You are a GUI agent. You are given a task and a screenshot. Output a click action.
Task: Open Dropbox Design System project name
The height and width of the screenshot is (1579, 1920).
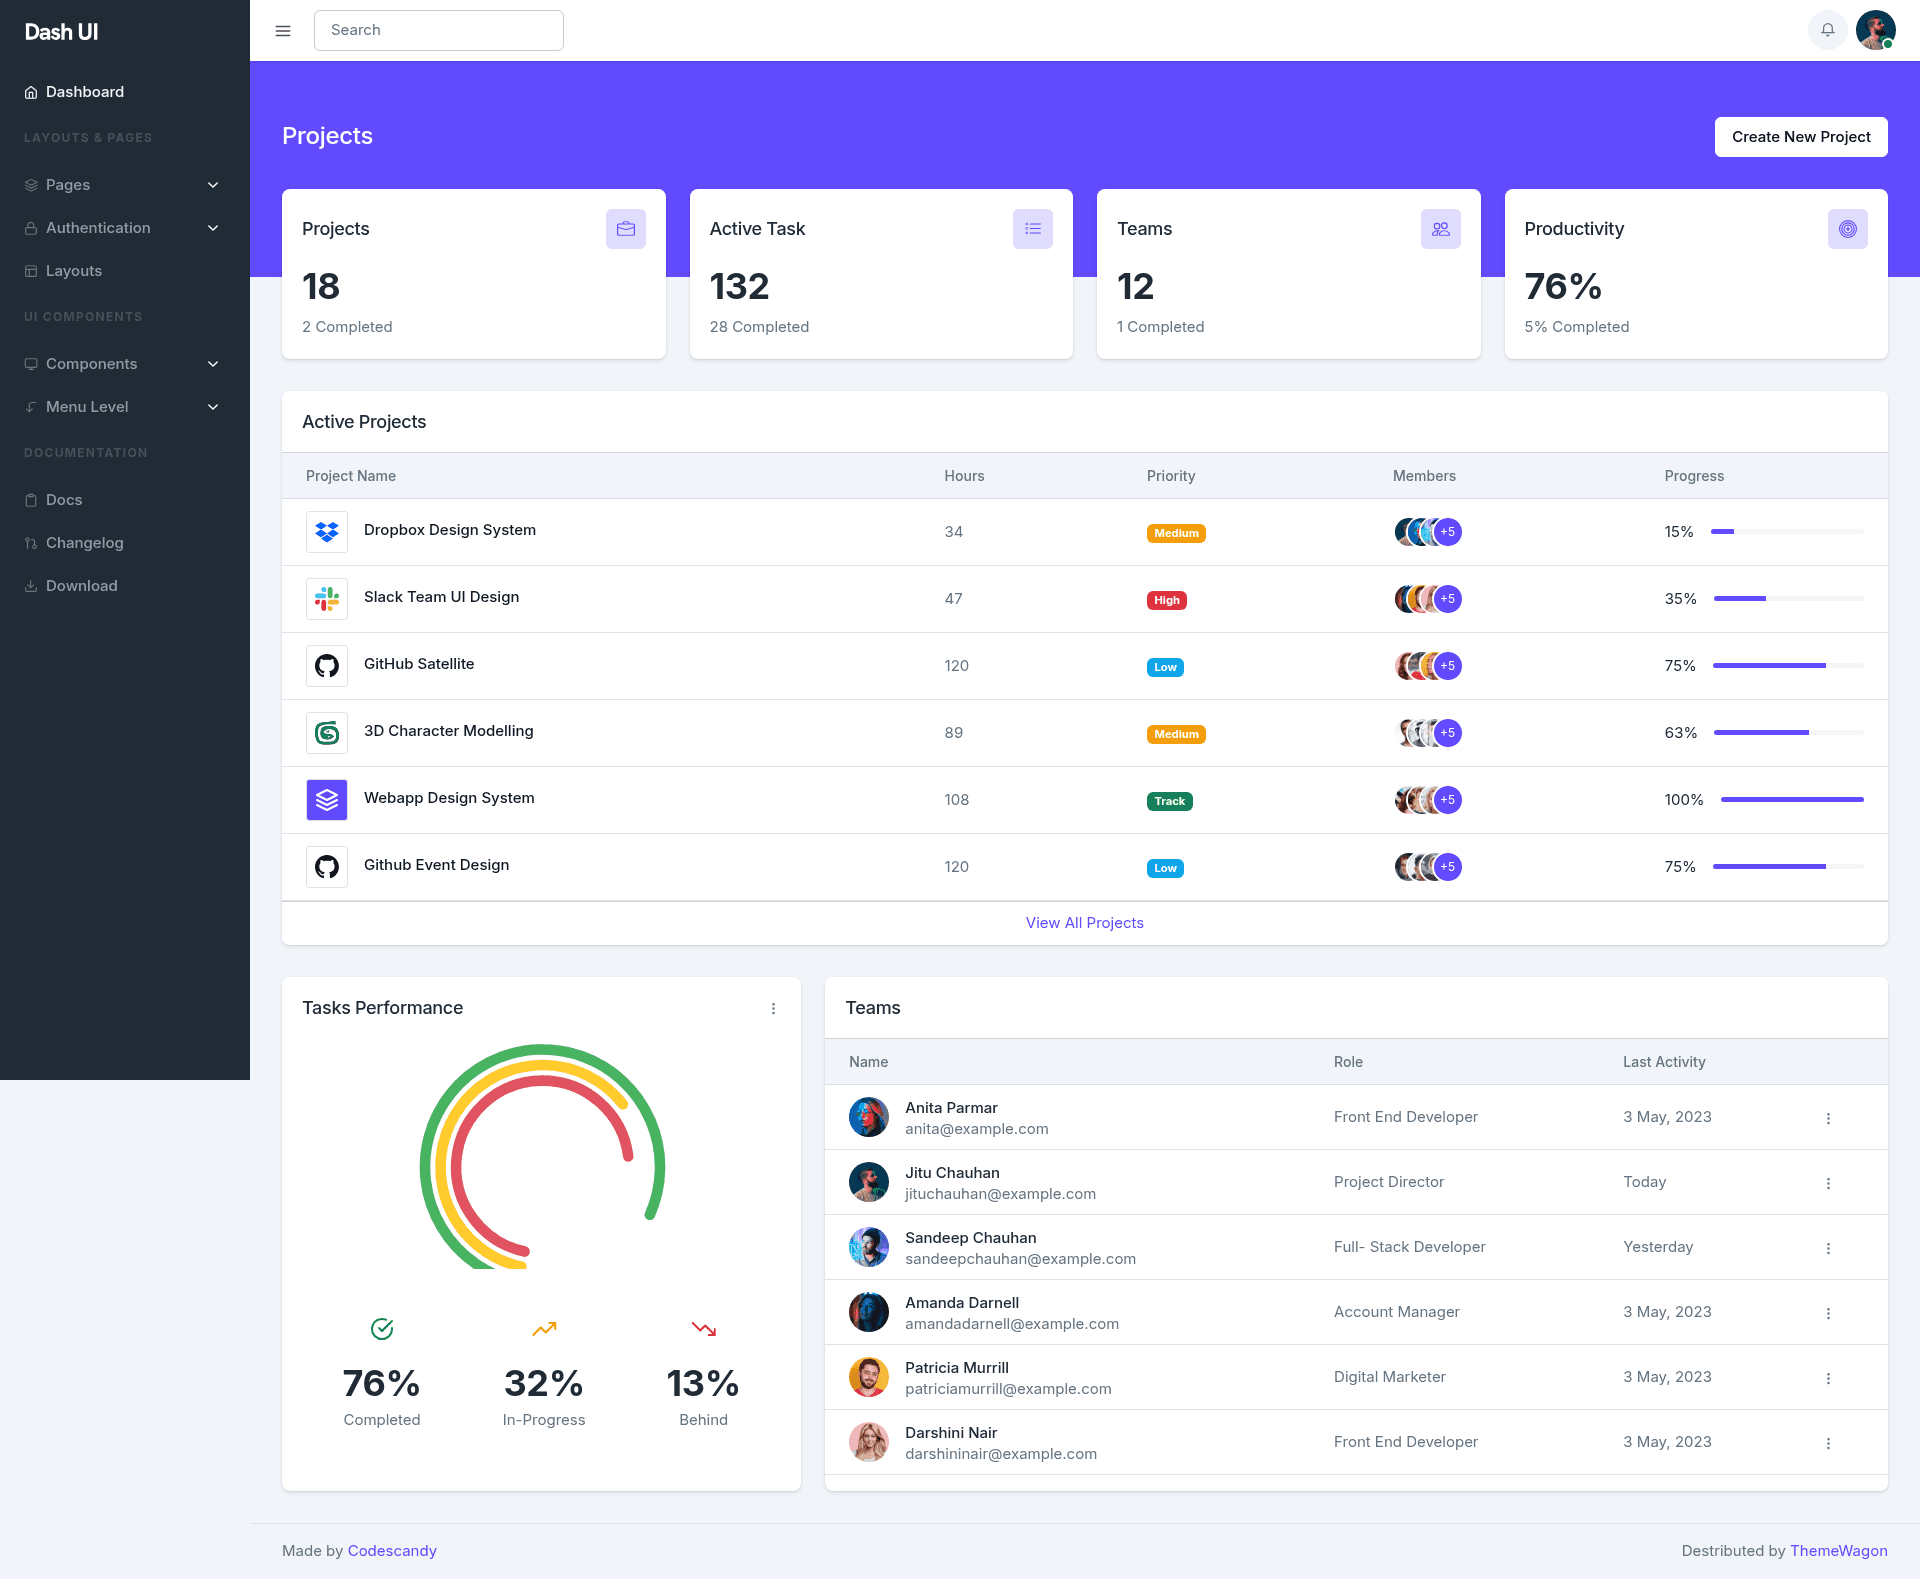[x=450, y=530]
